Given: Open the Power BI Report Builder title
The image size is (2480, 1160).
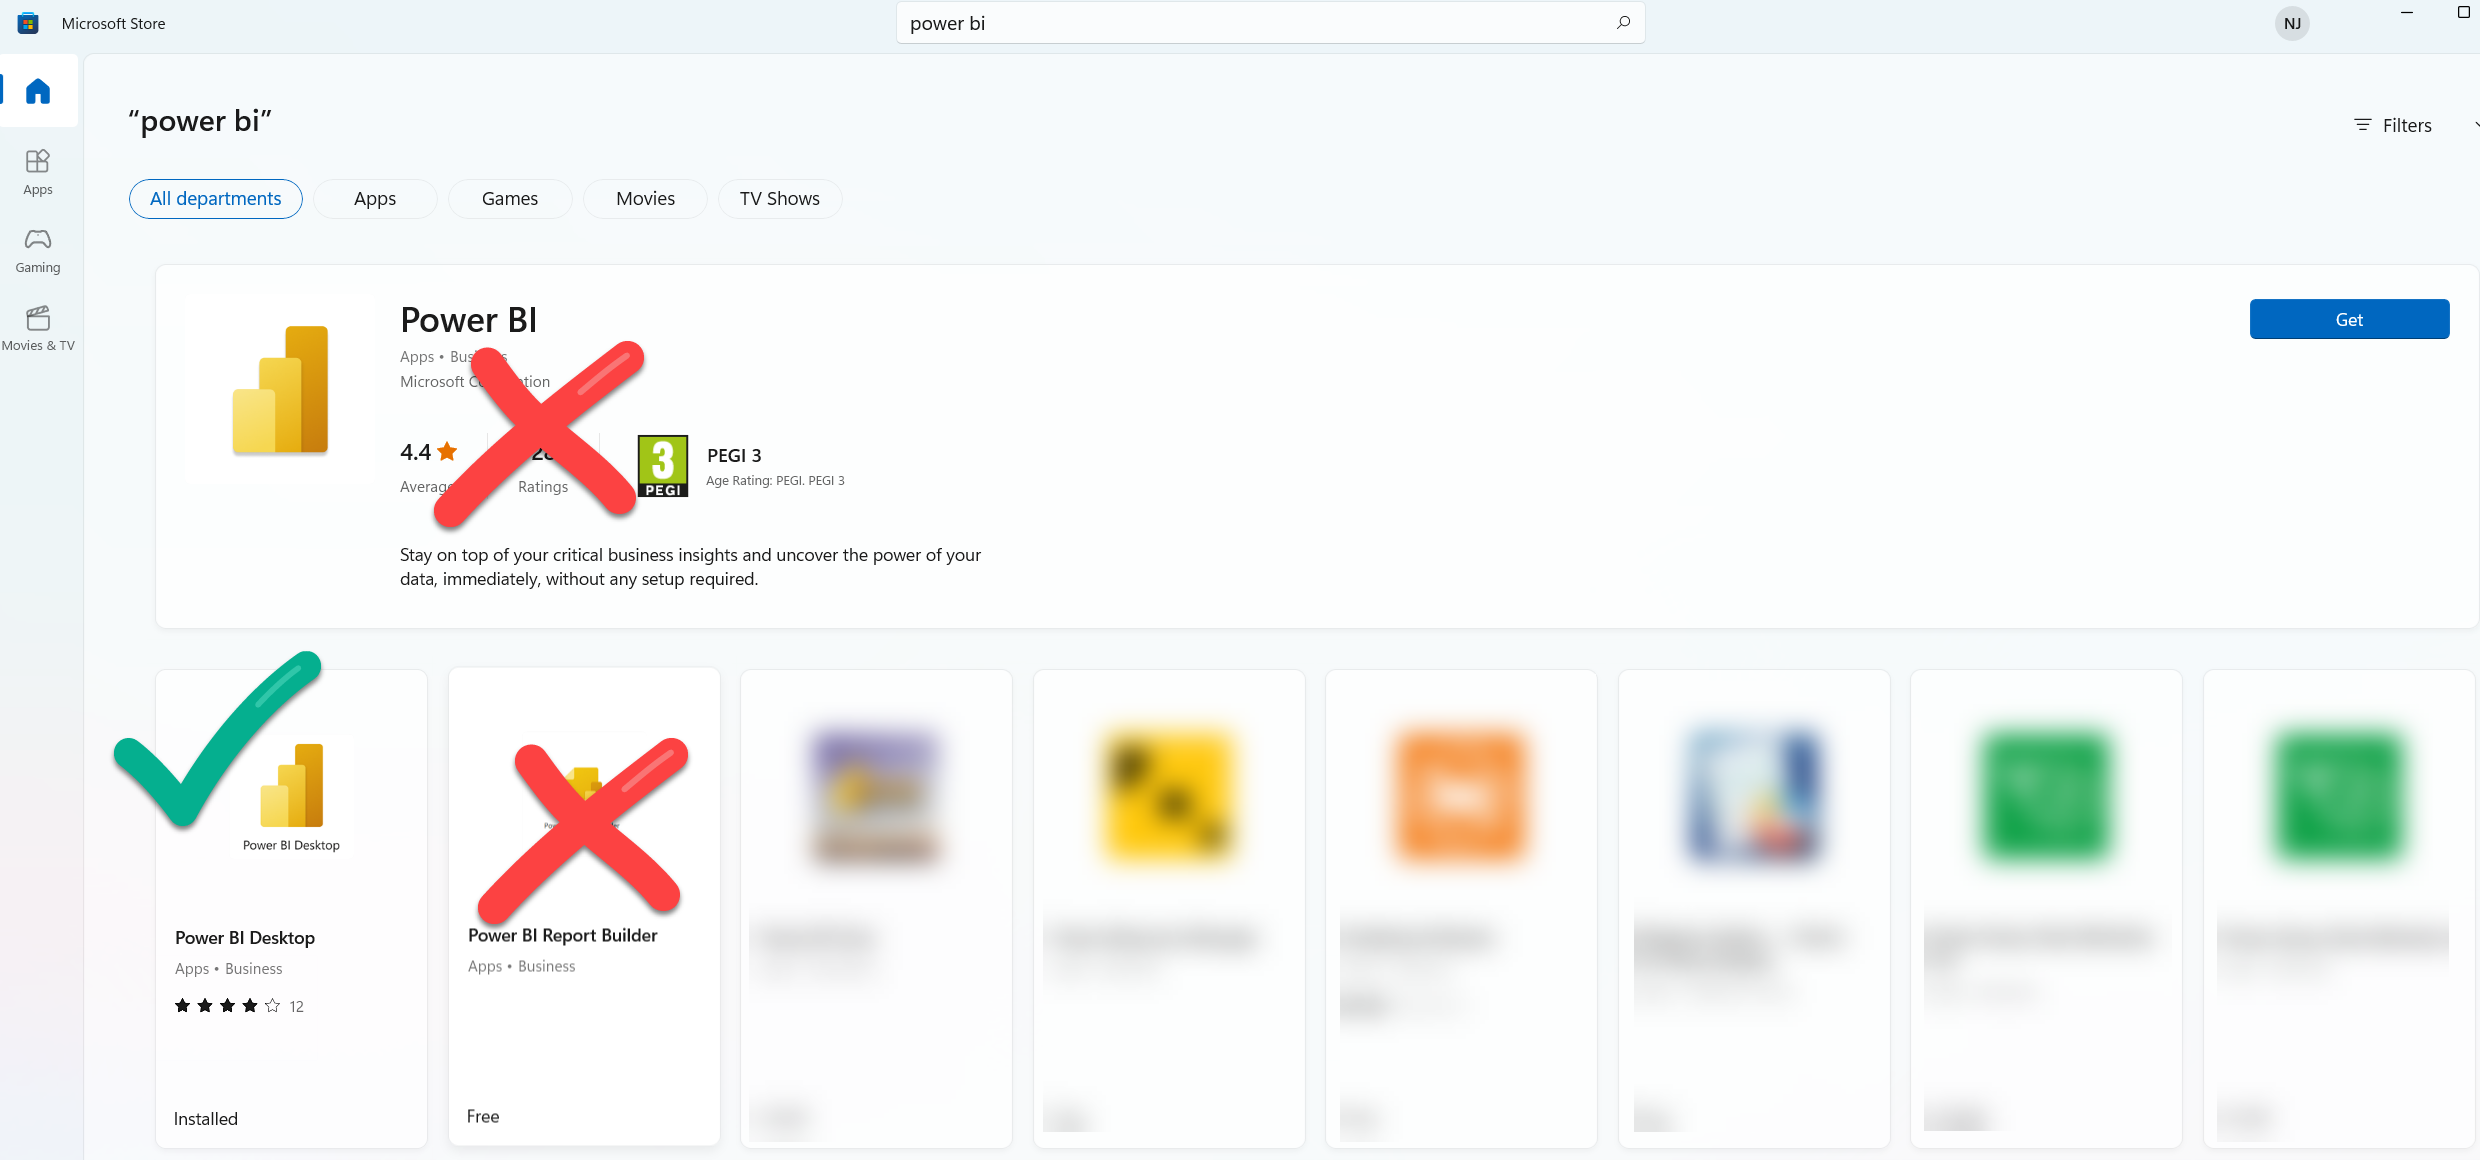Looking at the screenshot, I should click(x=563, y=935).
